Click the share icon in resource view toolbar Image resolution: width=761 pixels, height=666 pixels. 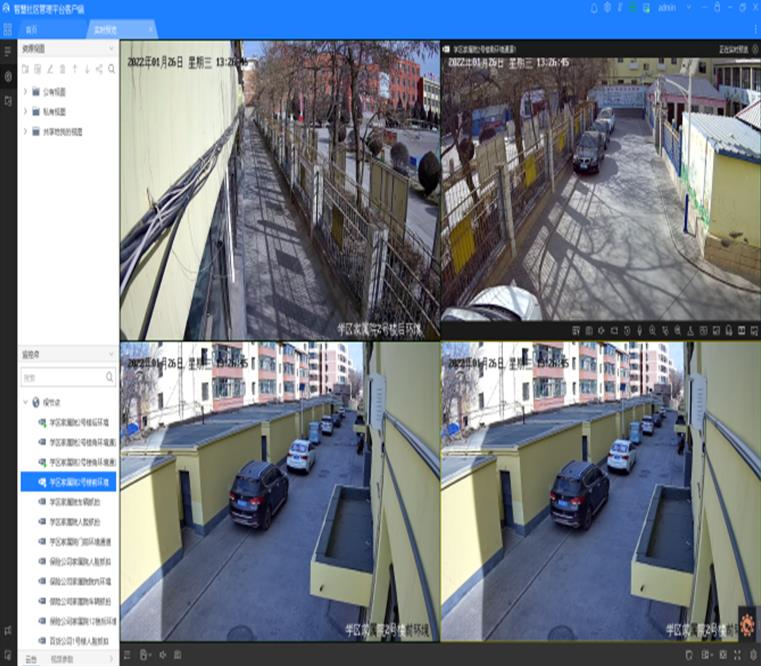[x=99, y=69]
